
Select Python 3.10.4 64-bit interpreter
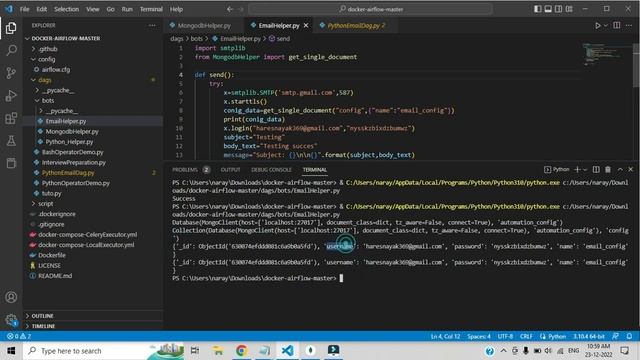589,336
